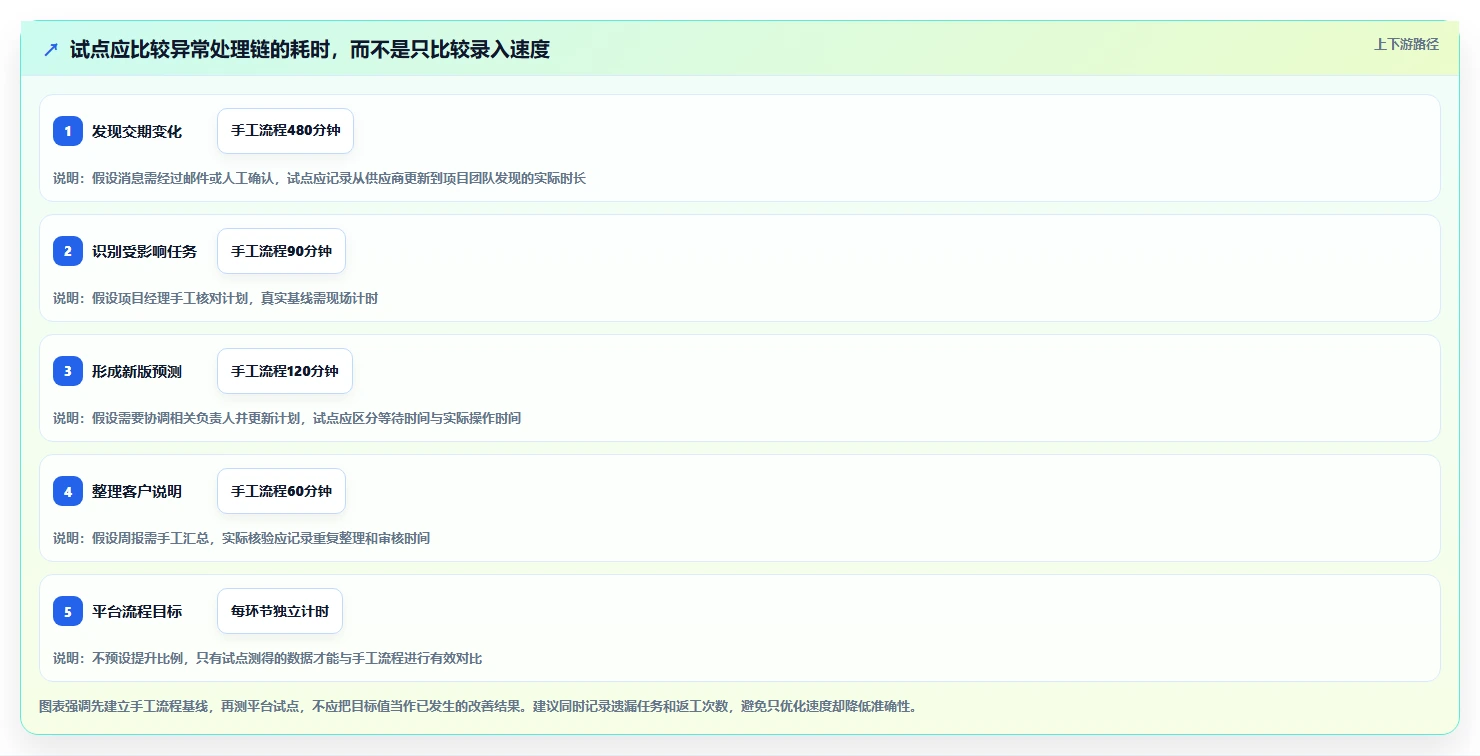Click the note 不预设提升比例

click(267, 658)
